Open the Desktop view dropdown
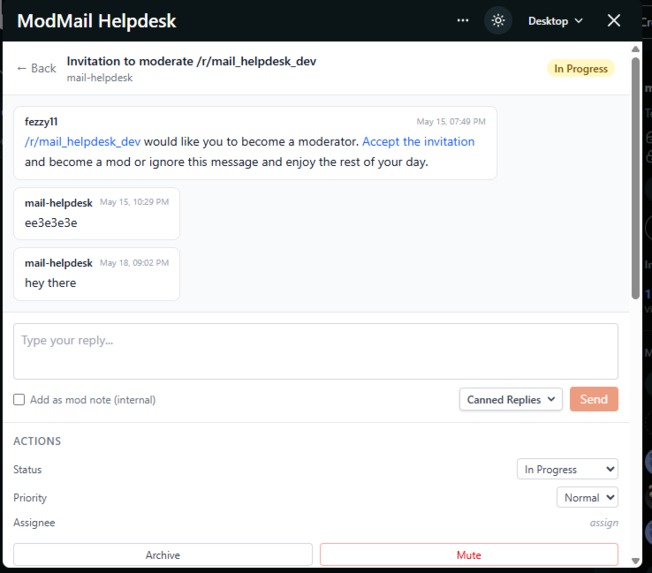This screenshot has height=573, width=652. (555, 21)
